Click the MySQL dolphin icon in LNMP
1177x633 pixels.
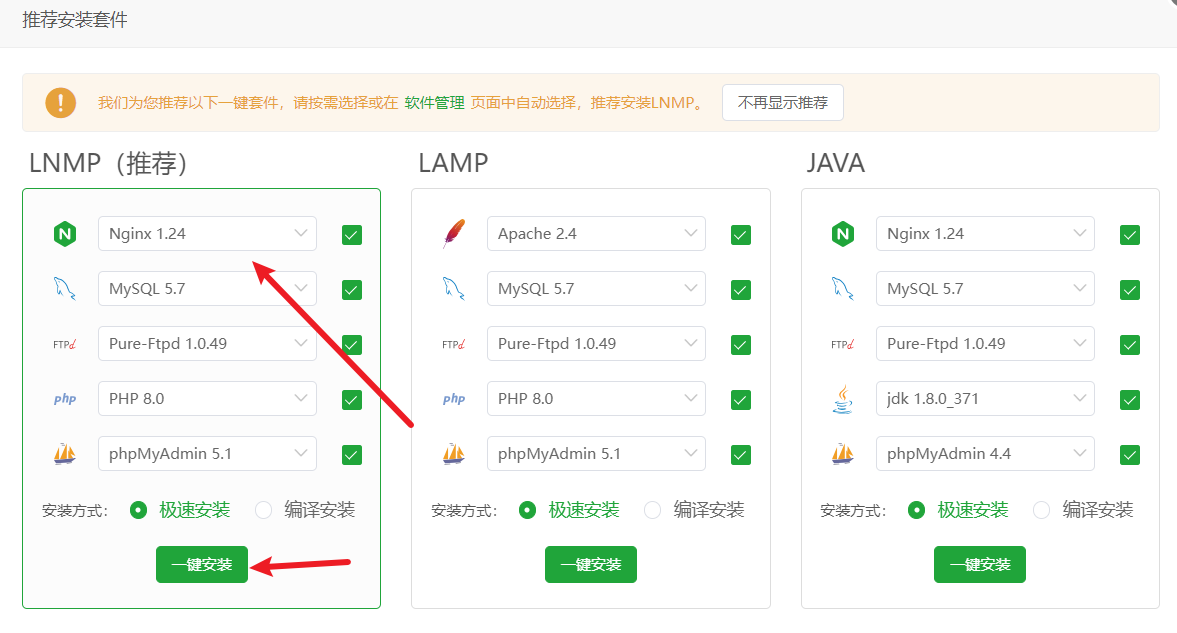coord(65,289)
